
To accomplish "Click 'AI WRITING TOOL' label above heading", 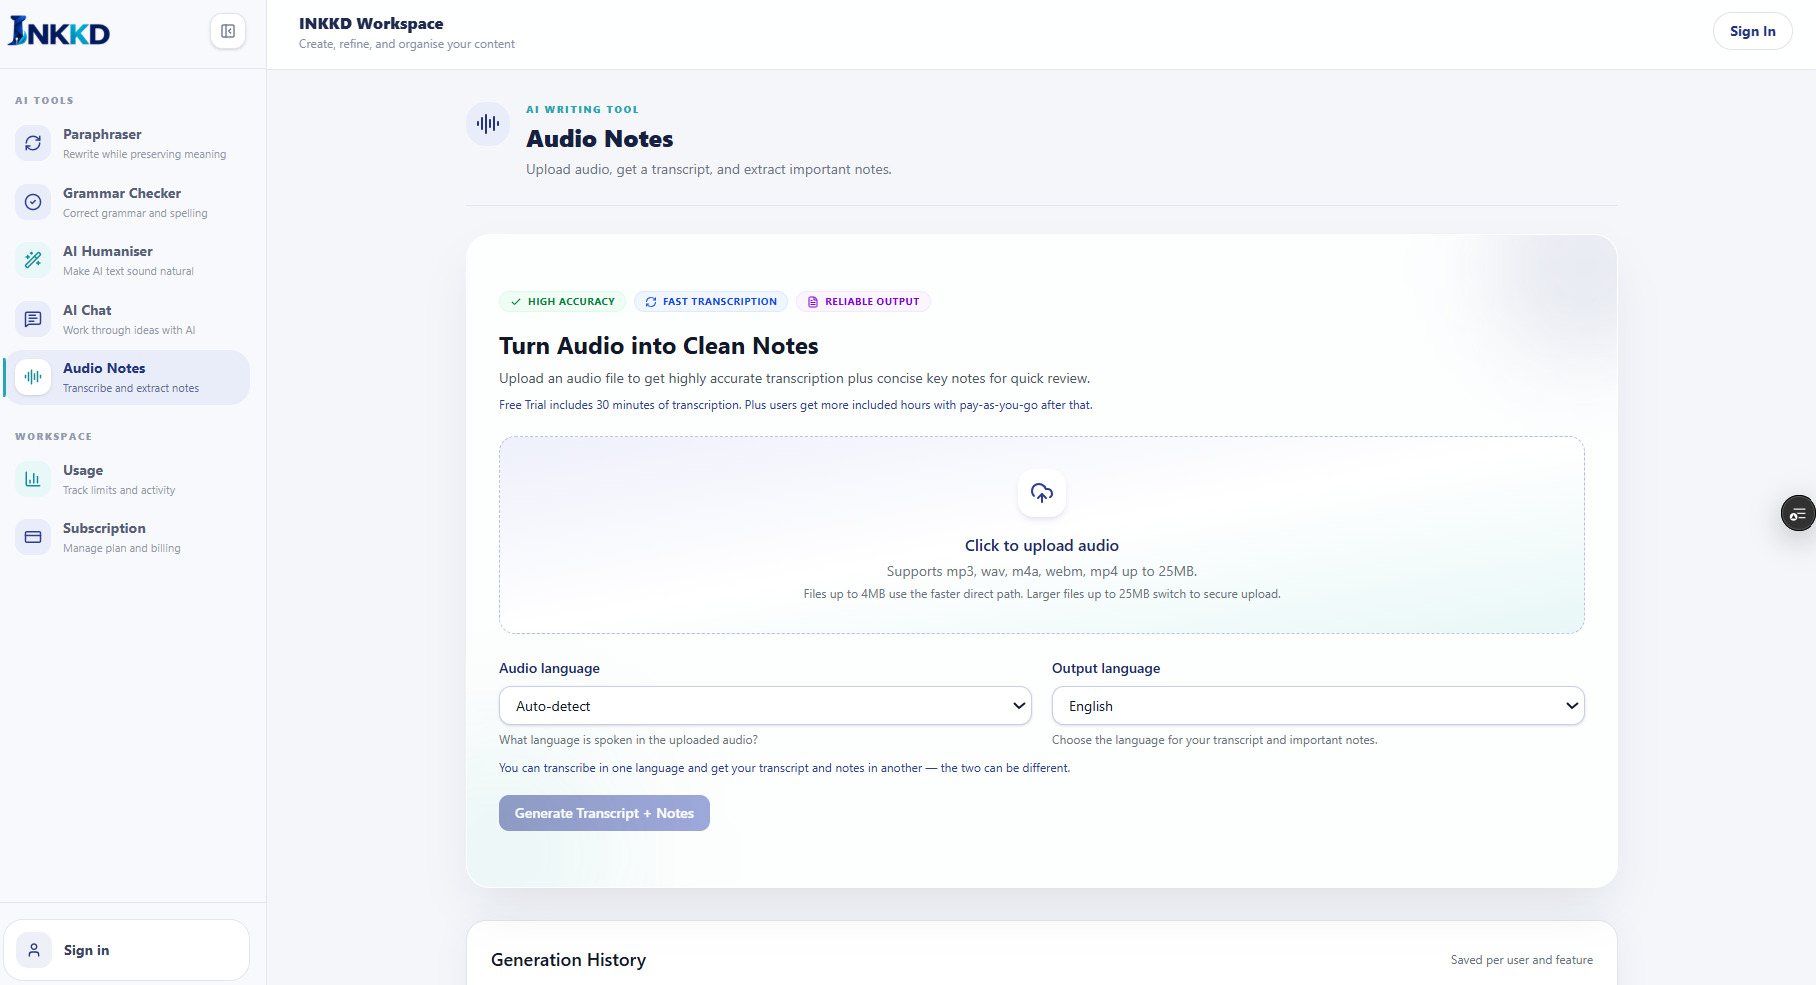I will [583, 110].
